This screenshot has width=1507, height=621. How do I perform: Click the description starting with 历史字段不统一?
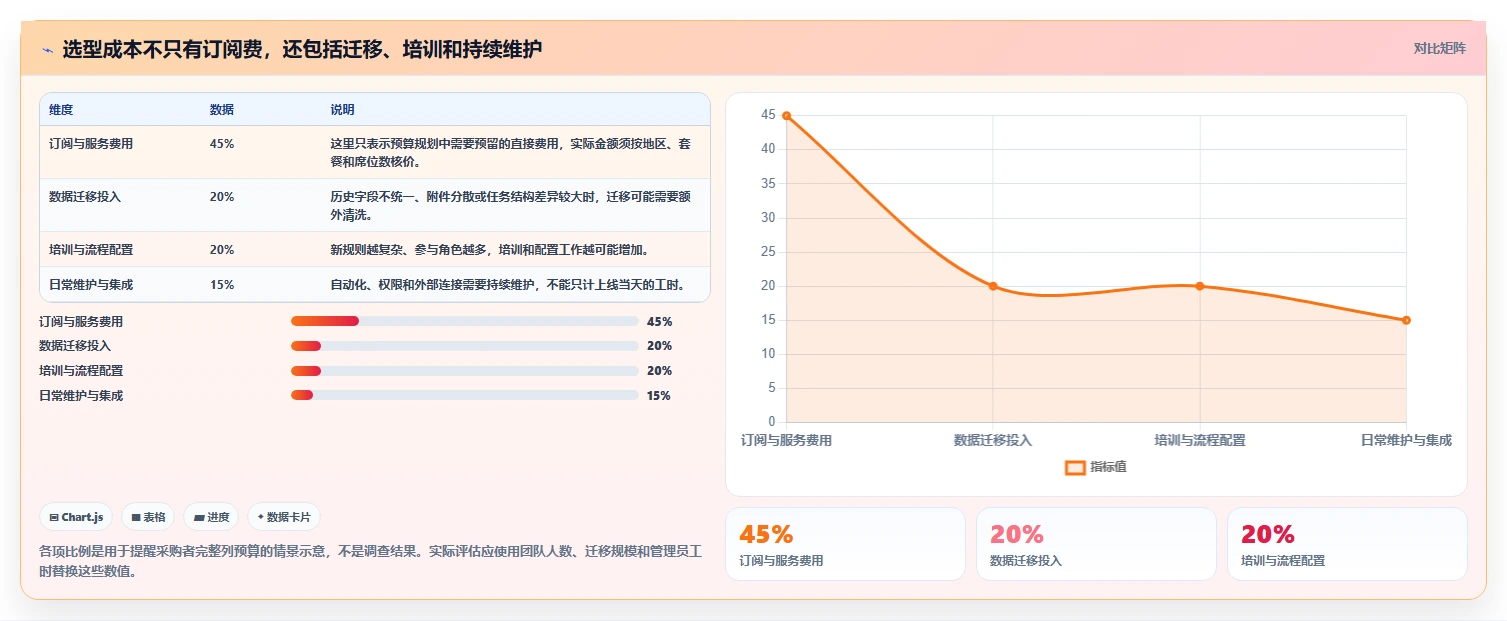511,205
